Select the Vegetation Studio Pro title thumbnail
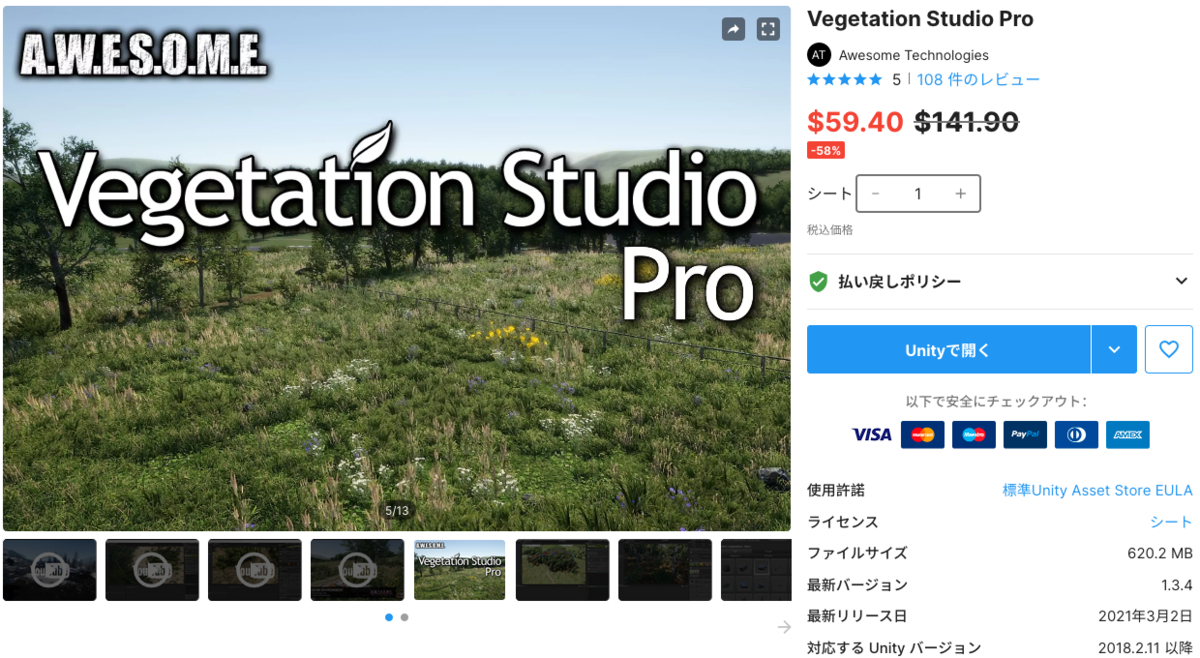 pos(460,570)
